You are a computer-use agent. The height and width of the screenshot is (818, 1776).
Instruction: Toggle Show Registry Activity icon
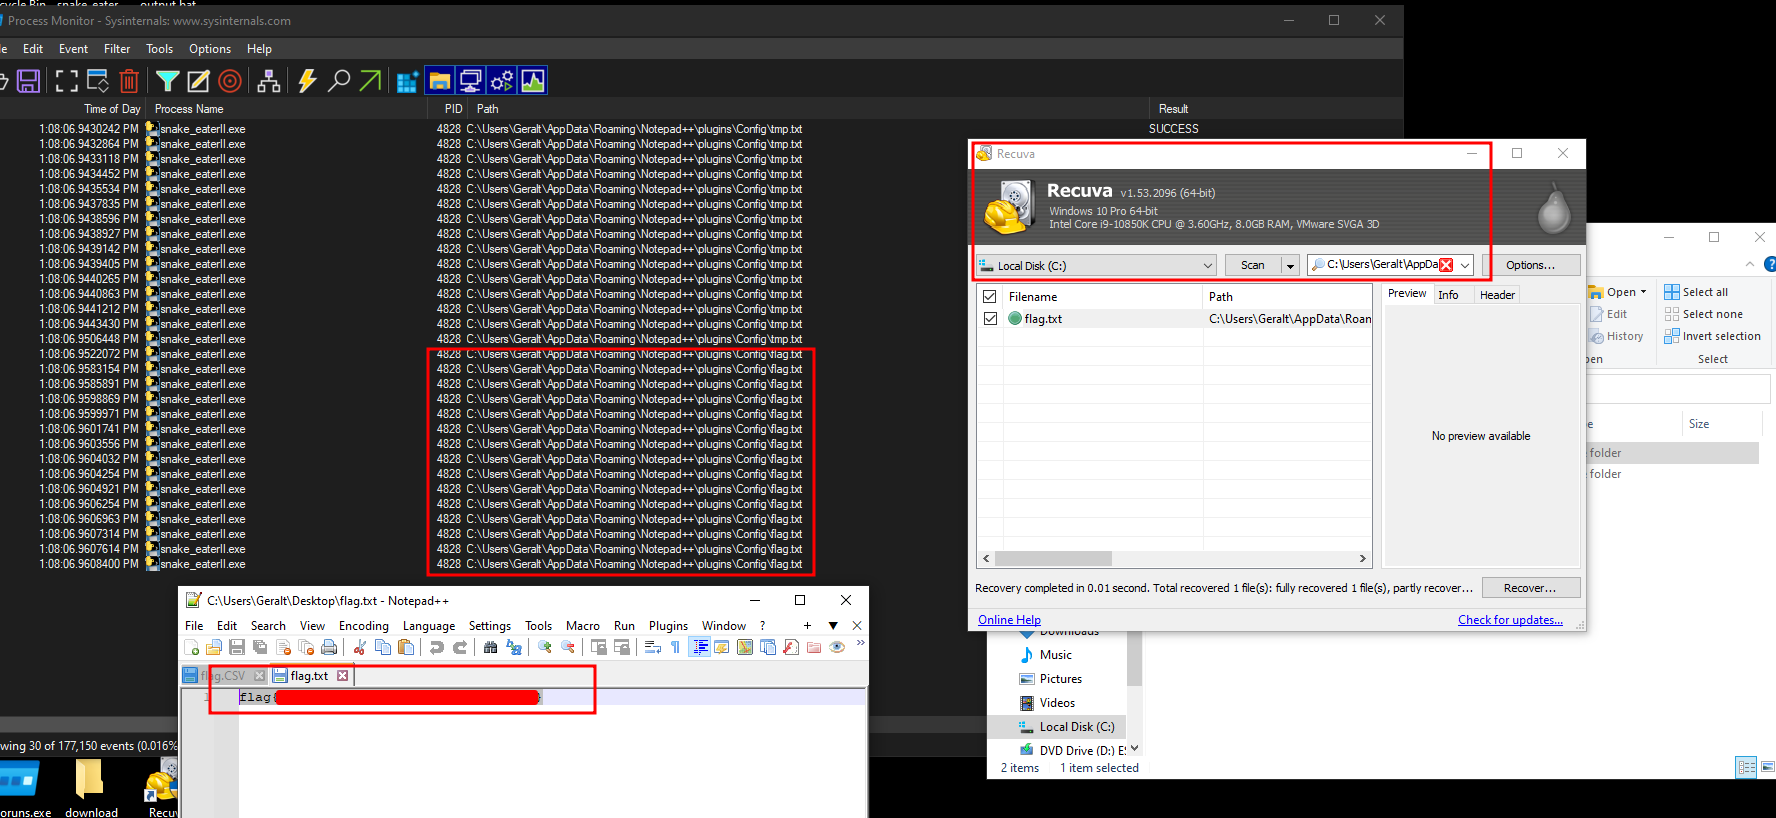pos(407,81)
